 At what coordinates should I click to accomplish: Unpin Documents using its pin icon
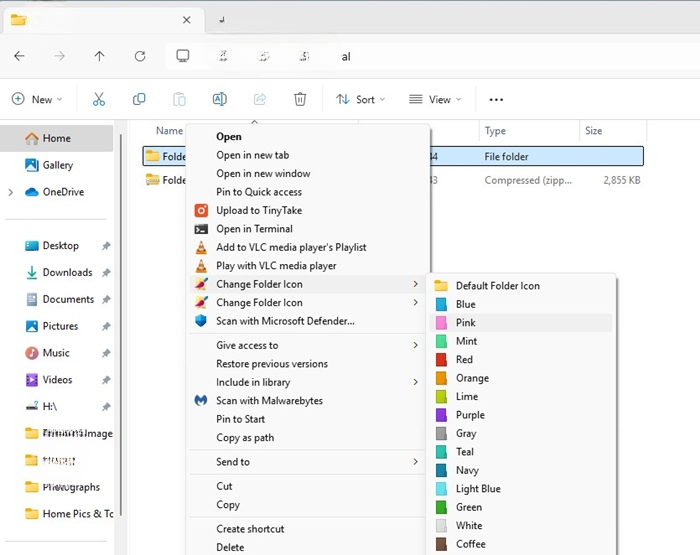point(106,299)
